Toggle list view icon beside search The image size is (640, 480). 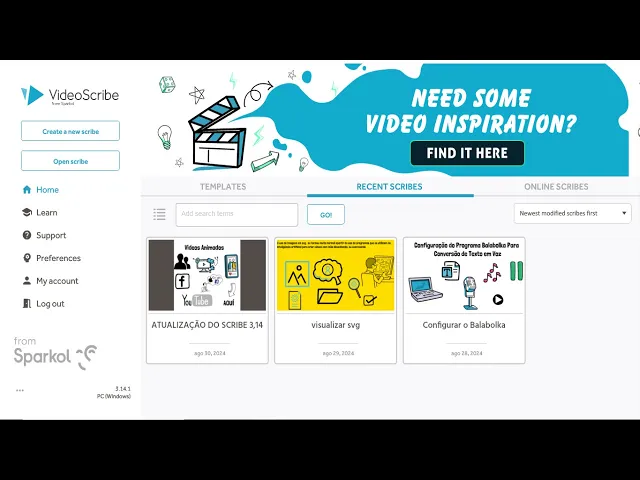coord(159,214)
